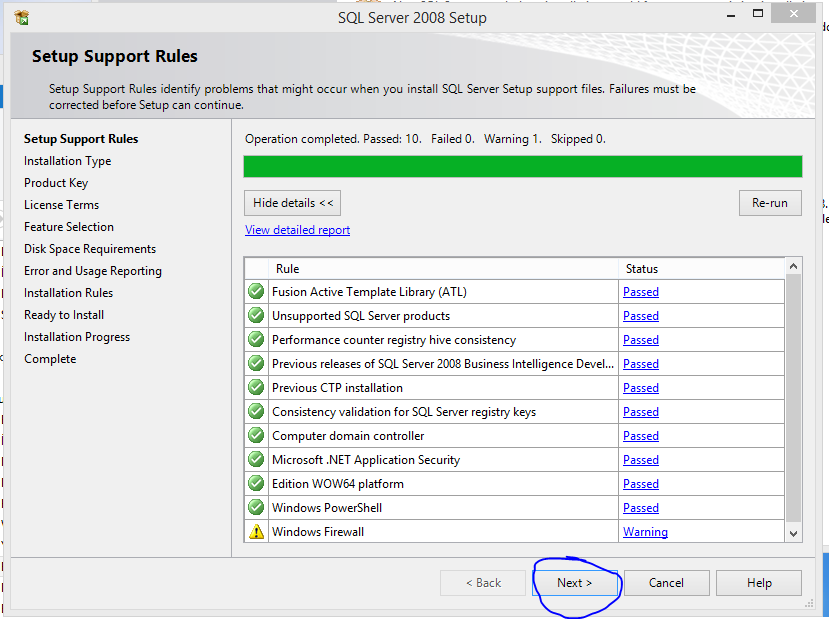Open Passed status for Computer domain controller

coord(641,436)
